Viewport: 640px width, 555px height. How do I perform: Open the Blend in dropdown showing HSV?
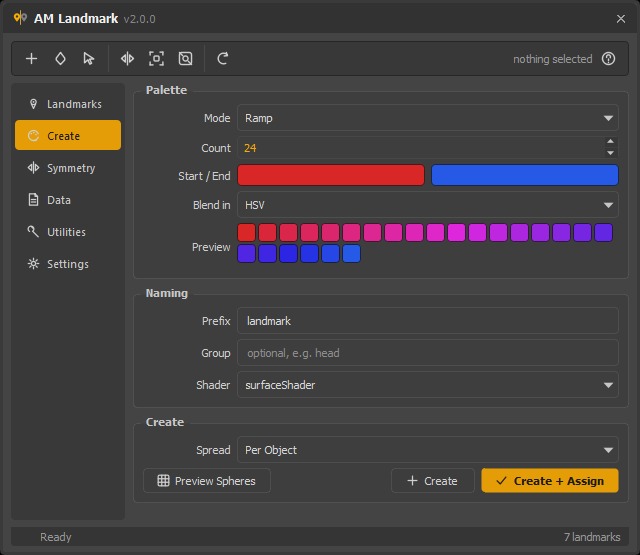427,205
